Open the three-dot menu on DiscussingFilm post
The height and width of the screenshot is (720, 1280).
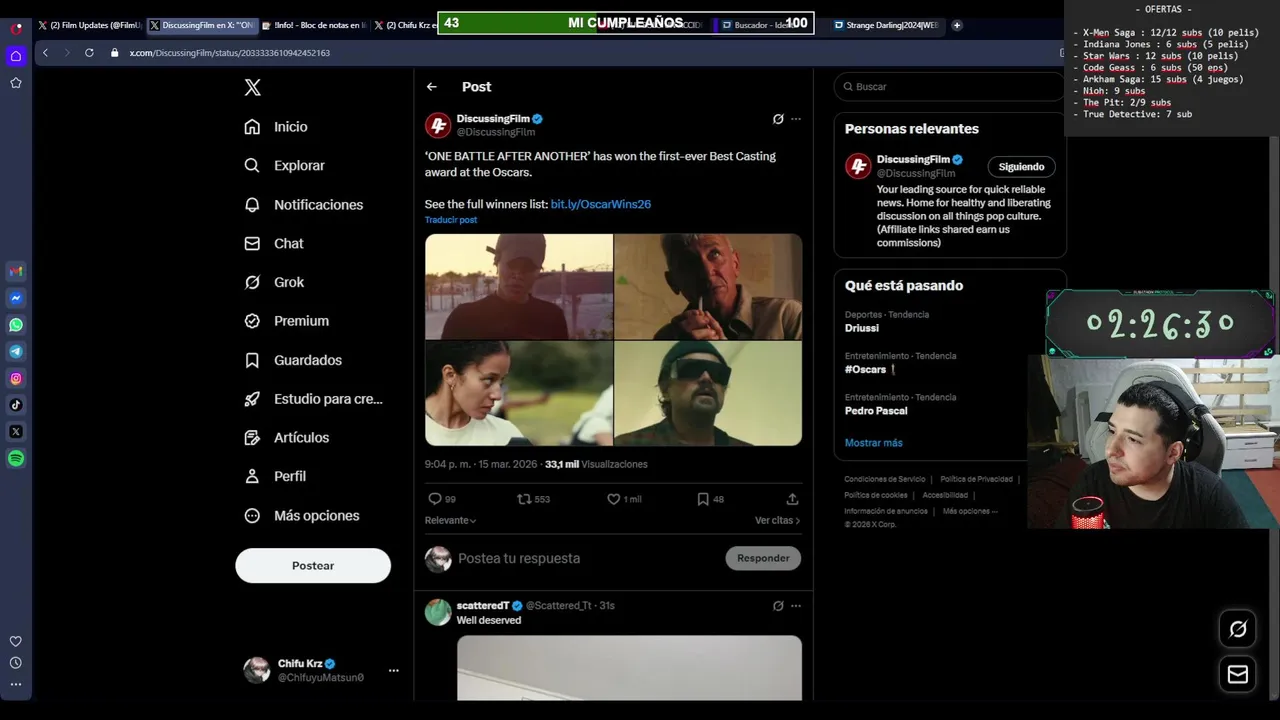[796, 119]
